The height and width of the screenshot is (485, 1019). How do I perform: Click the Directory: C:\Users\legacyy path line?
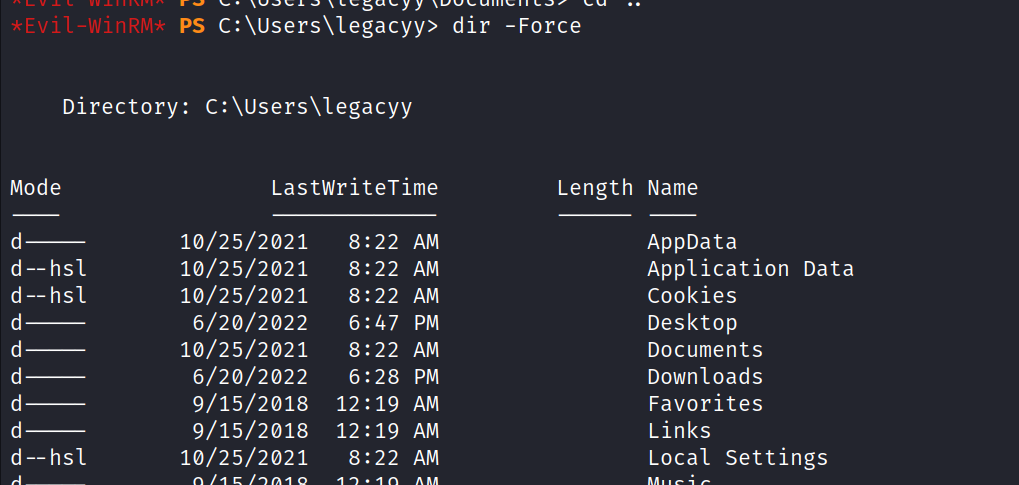coord(237,107)
